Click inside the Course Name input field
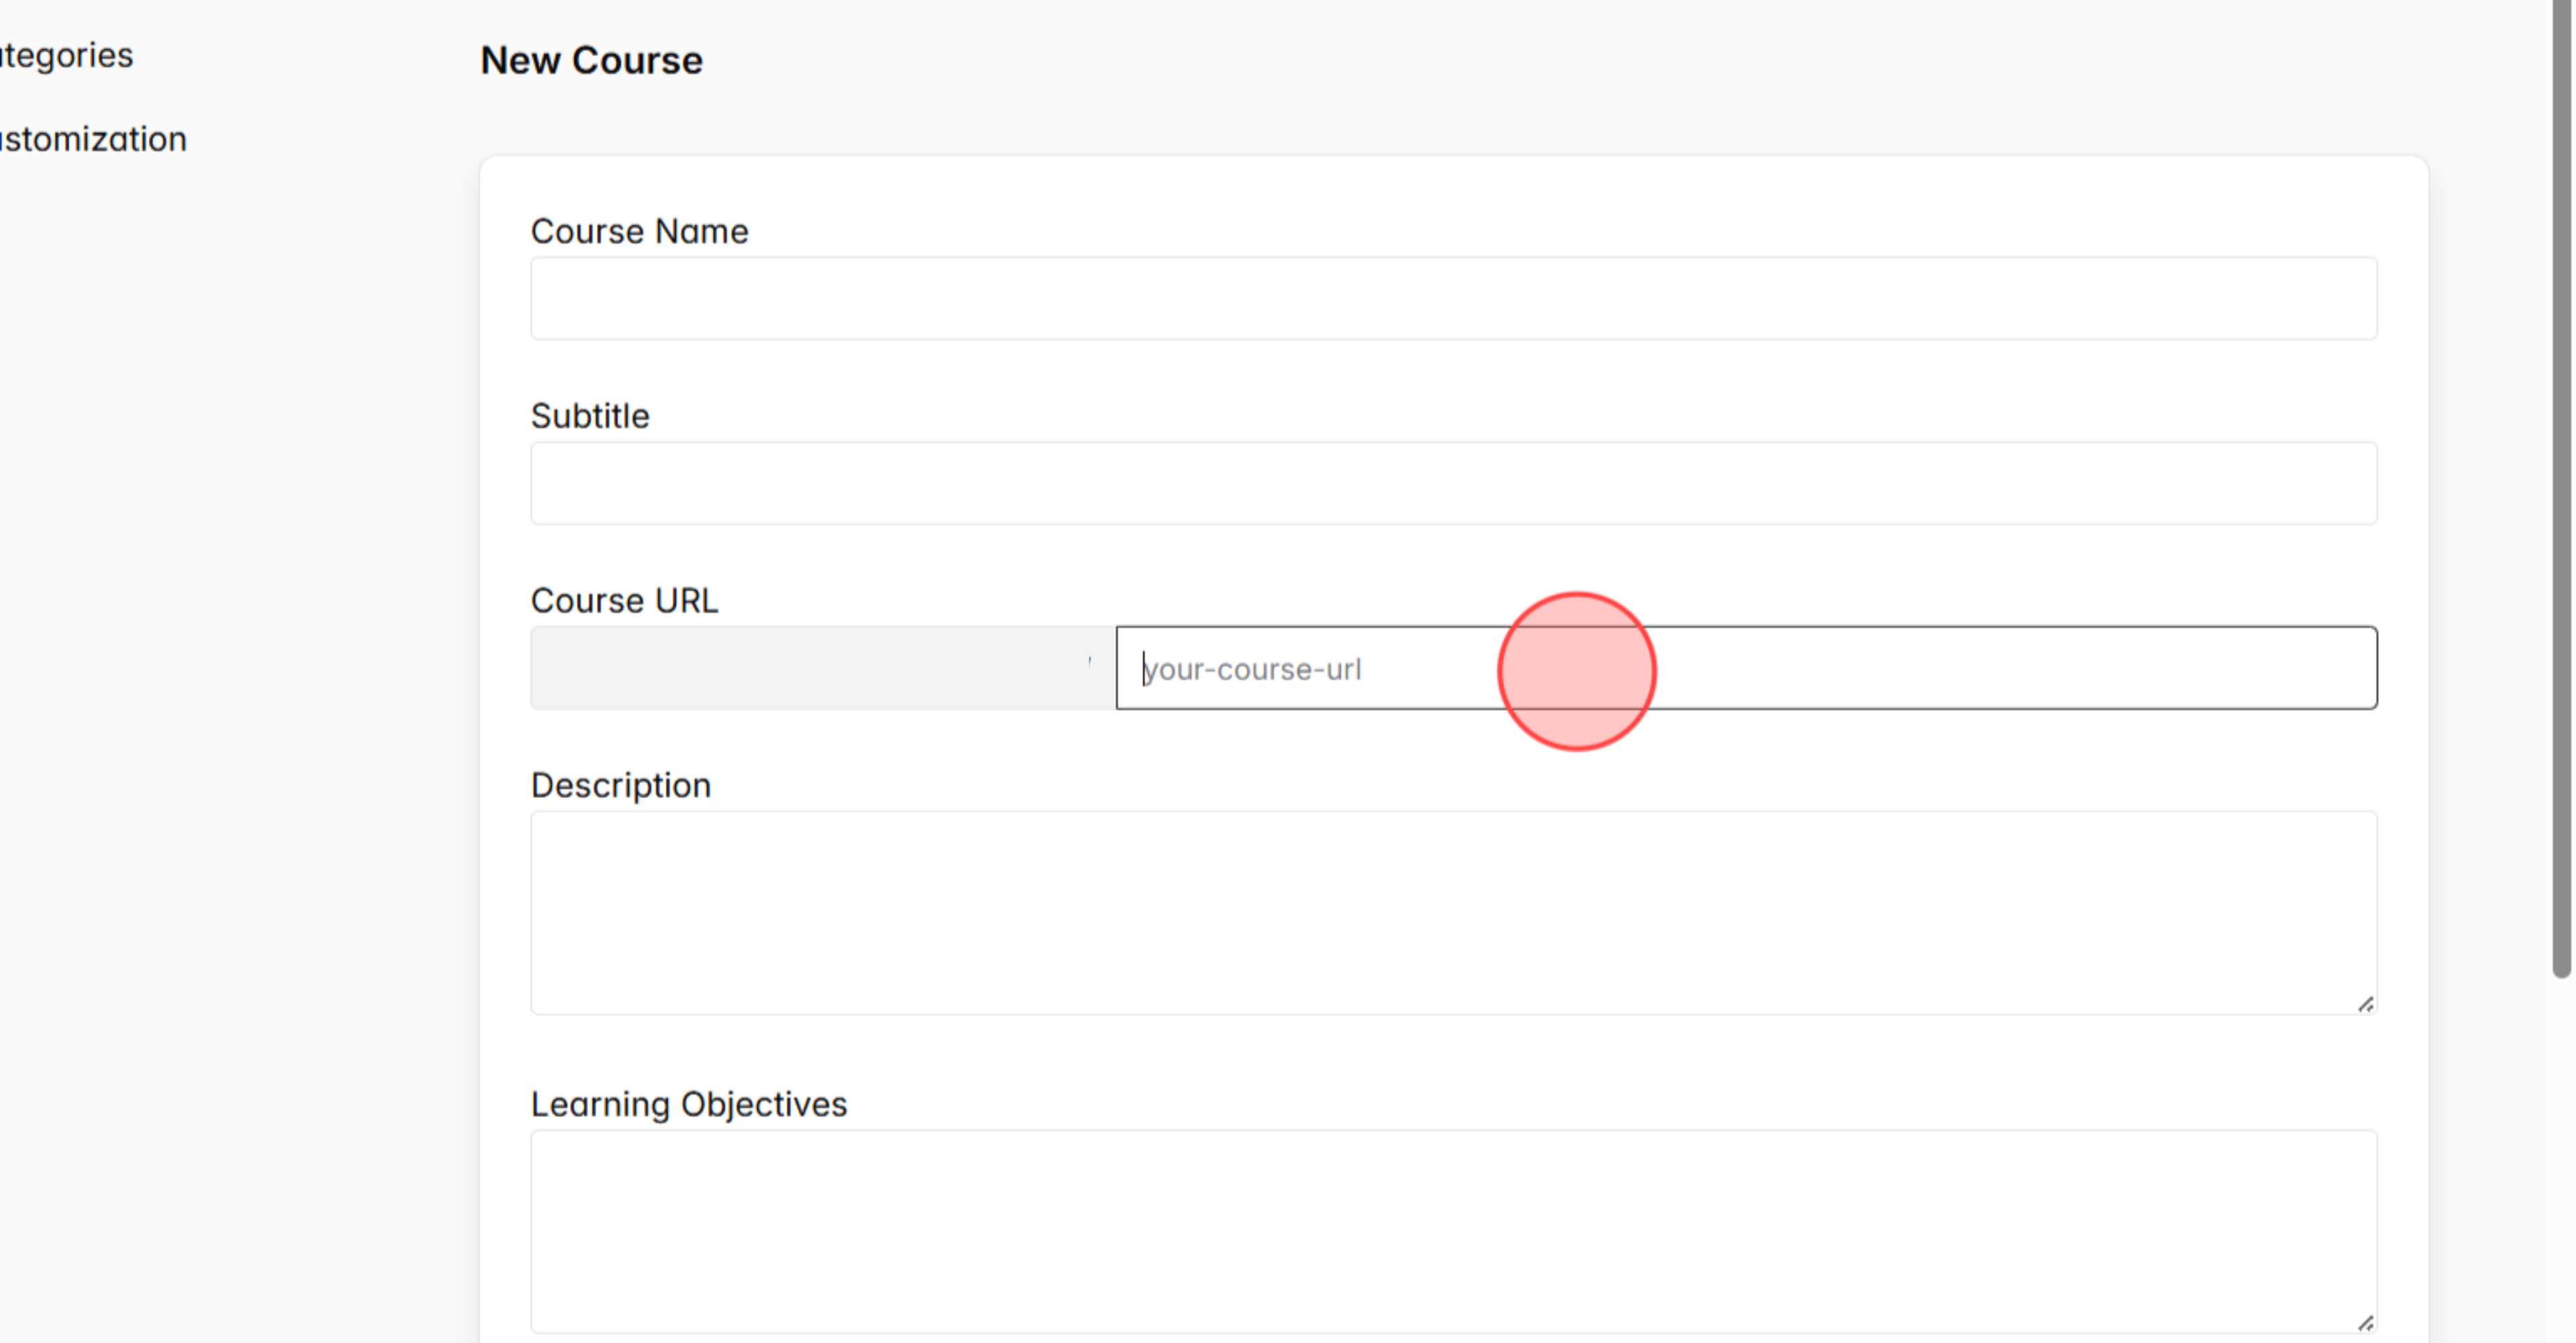Image resolution: width=2576 pixels, height=1343 pixels. tap(1450, 298)
